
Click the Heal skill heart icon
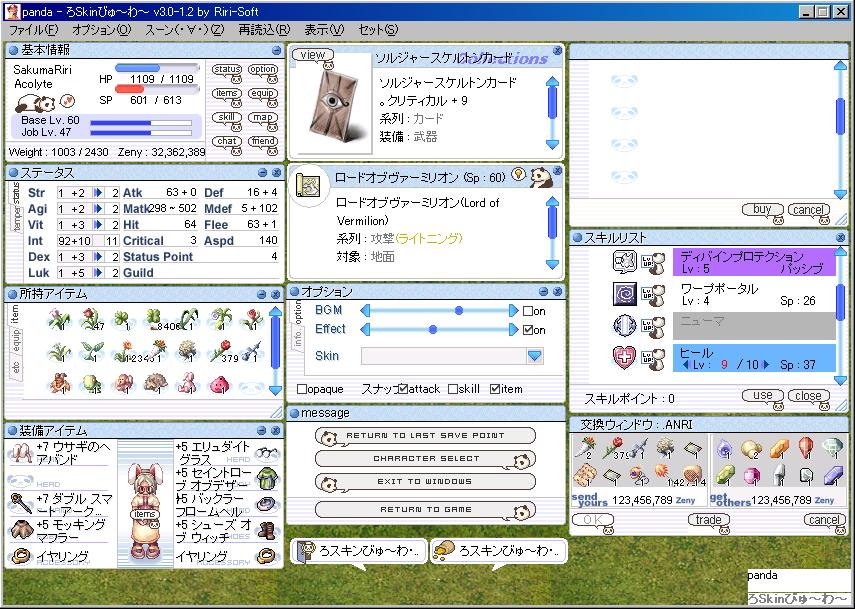tap(624, 358)
